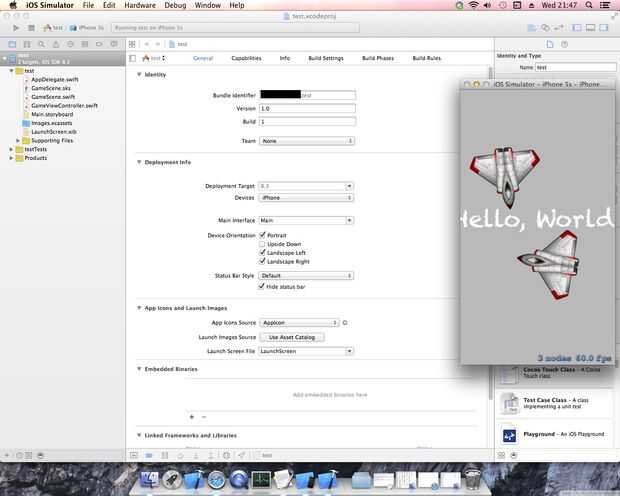620x496 pixels.
Task: Expand the Supporting Files folder
Action: (x=18, y=140)
